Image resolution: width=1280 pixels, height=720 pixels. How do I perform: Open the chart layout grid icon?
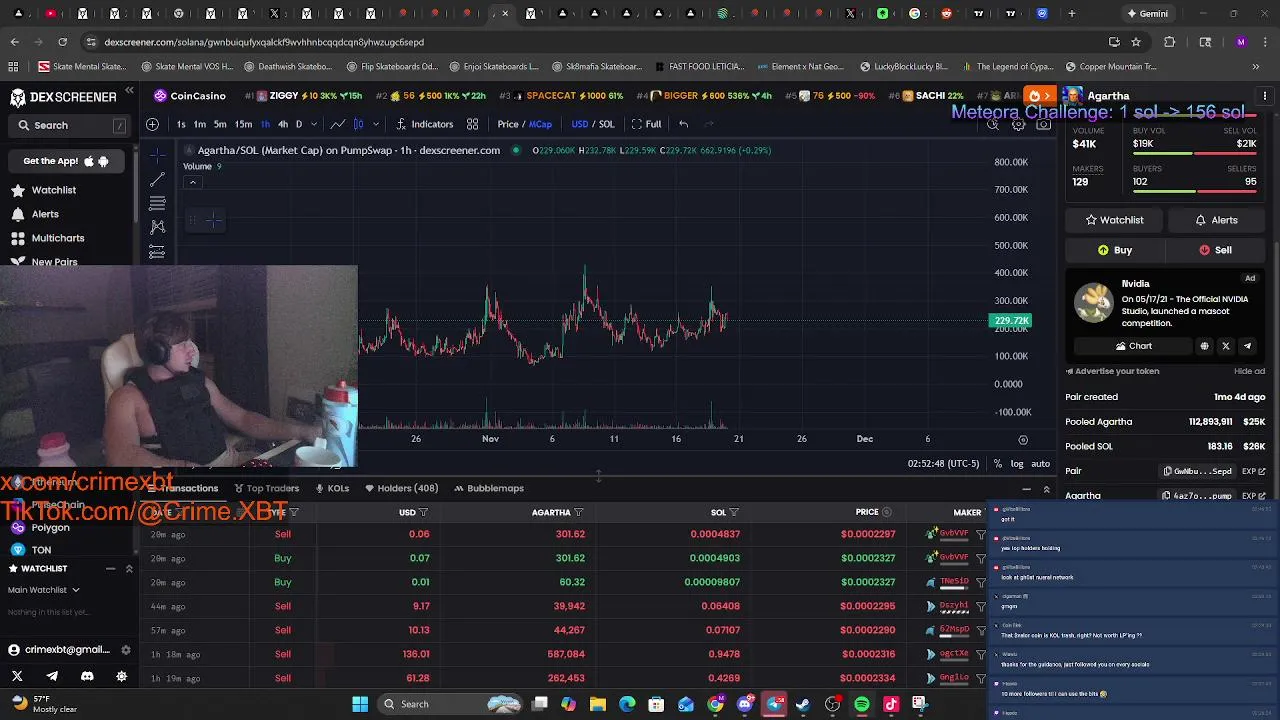(x=472, y=124)
